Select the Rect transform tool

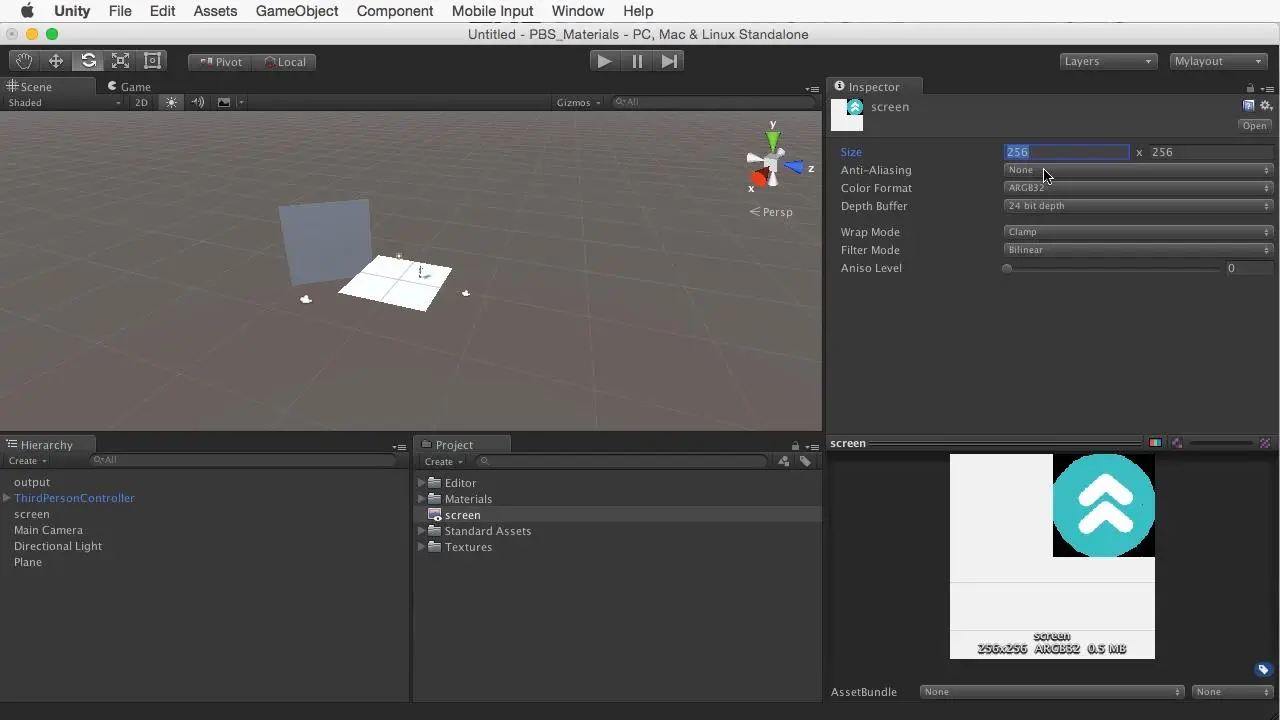pos(152,61)
